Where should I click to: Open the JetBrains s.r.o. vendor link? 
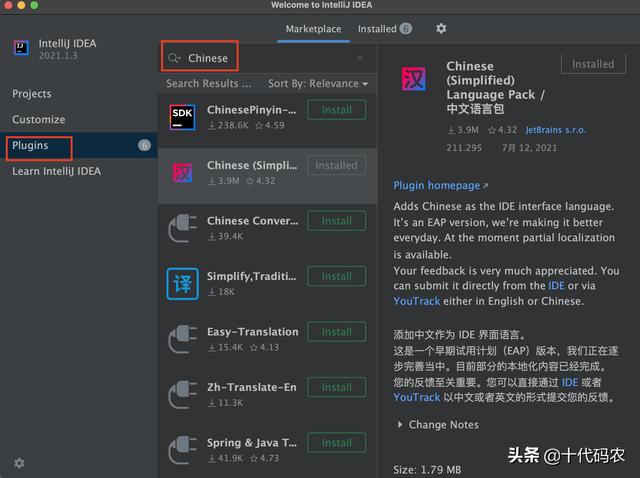pos(556,130)
